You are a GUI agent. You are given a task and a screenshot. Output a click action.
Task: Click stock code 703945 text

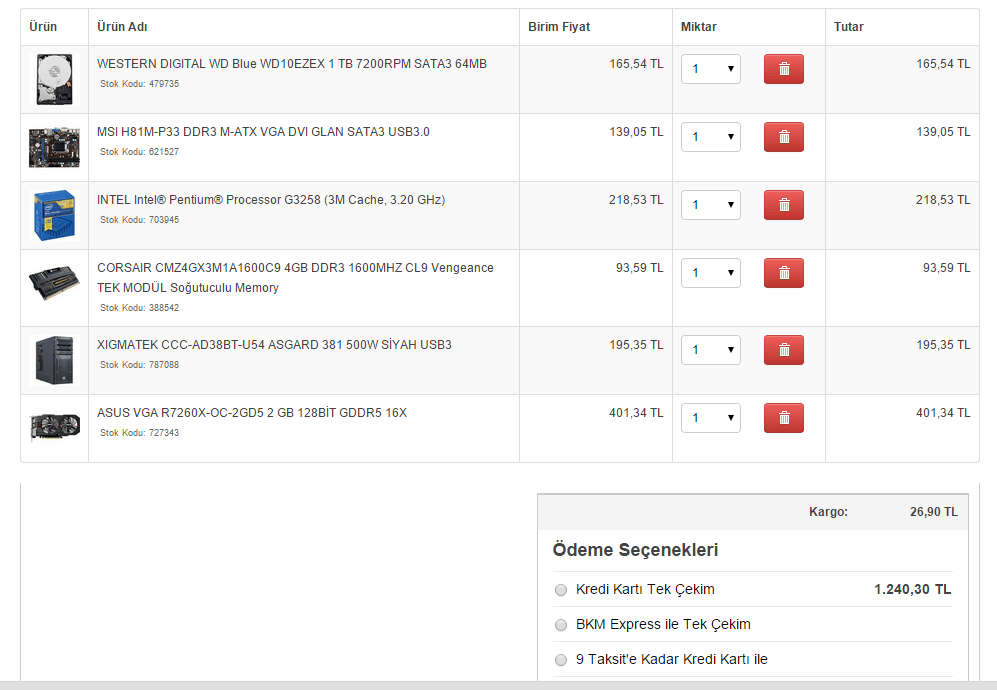pos(139,220)
